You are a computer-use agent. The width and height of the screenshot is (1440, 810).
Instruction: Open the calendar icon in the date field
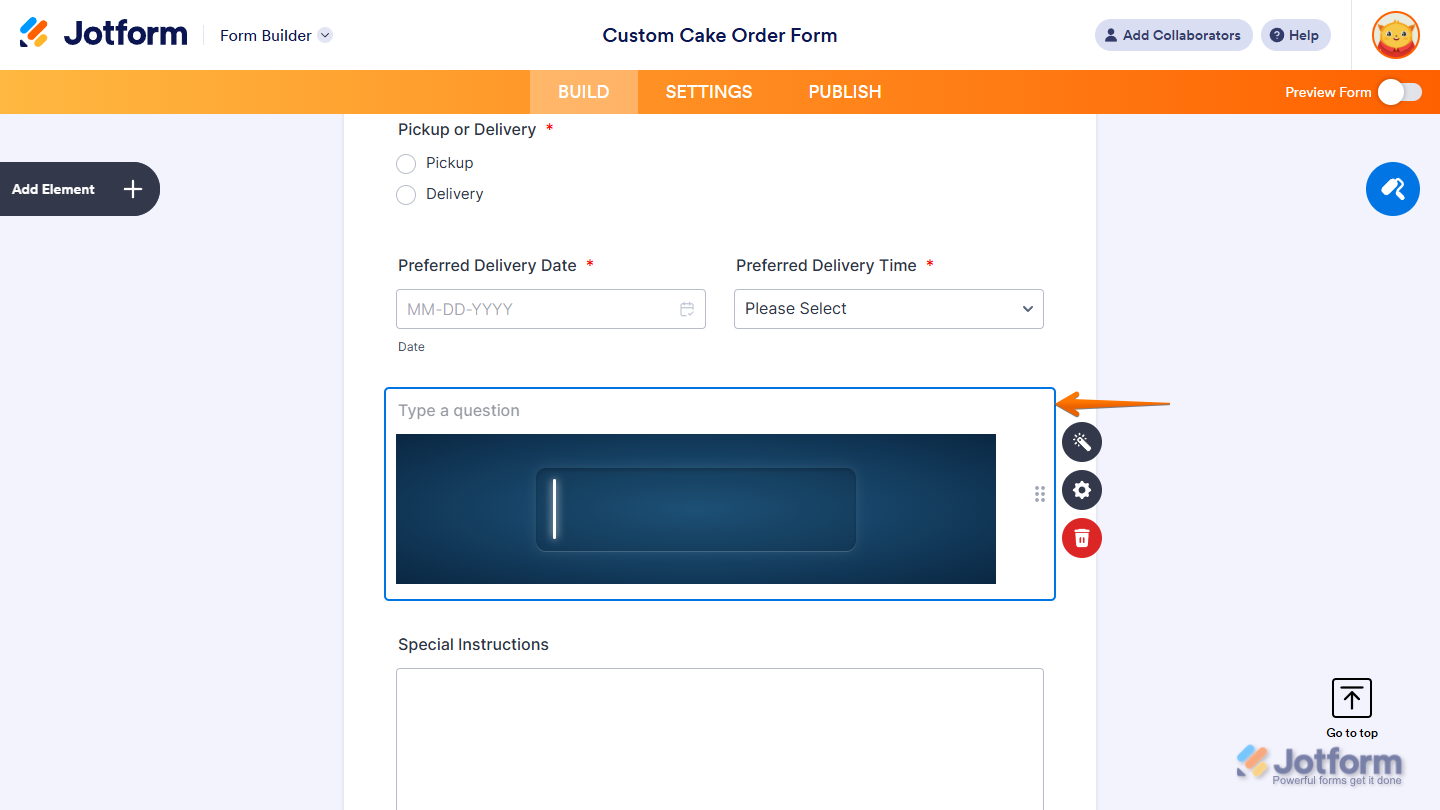click(687, 309)
